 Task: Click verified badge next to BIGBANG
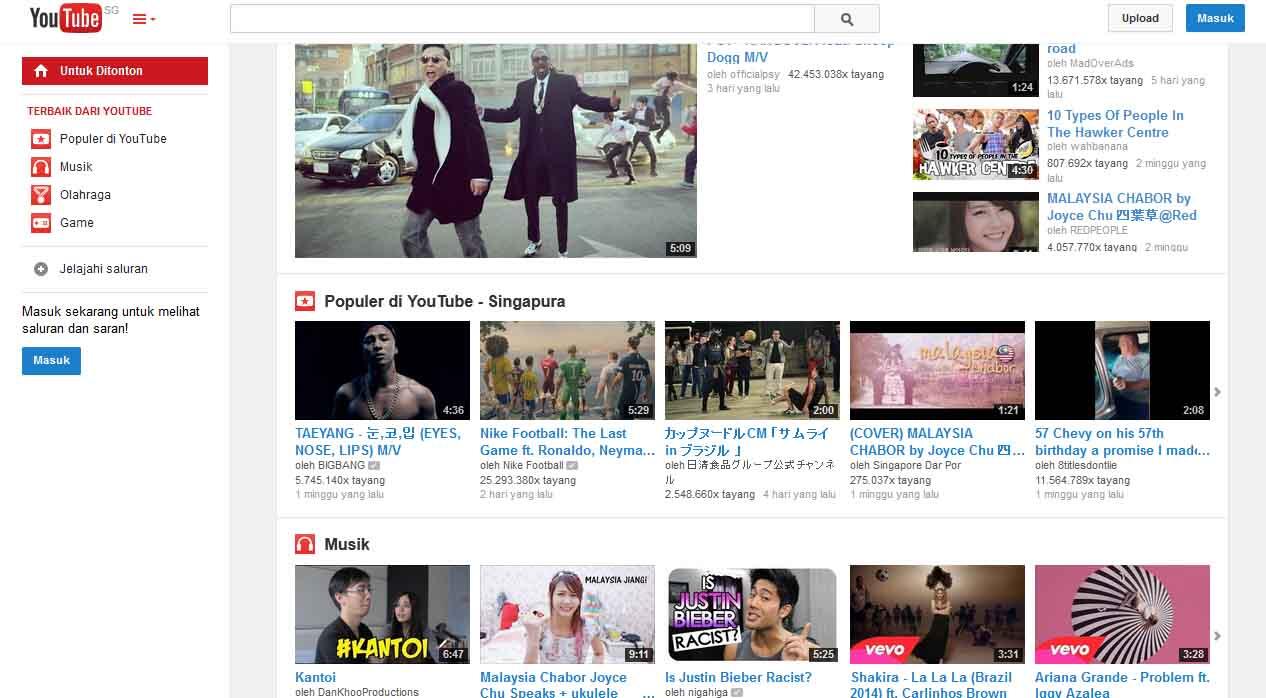pos(373,466)
